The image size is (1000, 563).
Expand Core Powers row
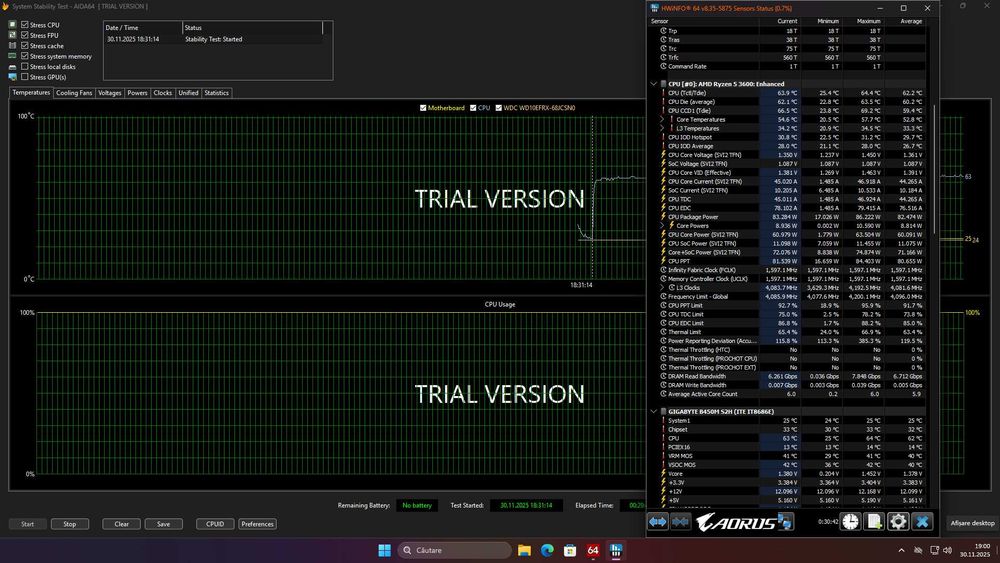[x=662, y=225]
